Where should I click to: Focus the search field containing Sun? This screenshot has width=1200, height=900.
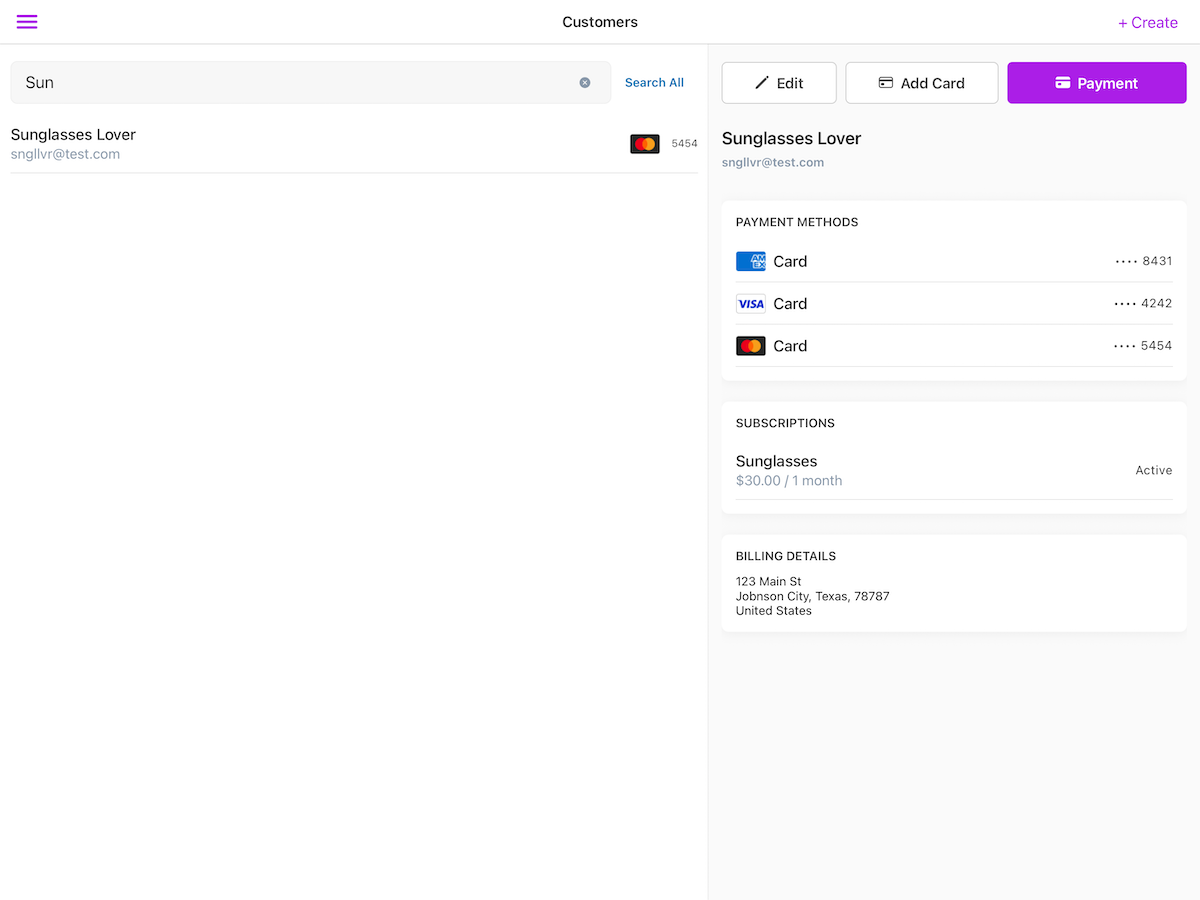300,83
